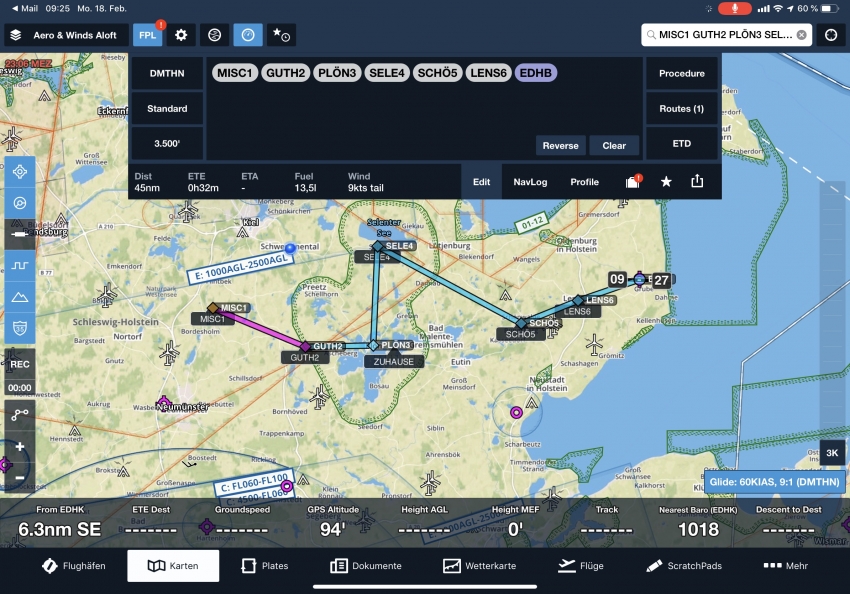The width and height of the screenshot is (850, 594).
Task: Tap the Neumünster airport symbol on map
Action: point(163,403)
